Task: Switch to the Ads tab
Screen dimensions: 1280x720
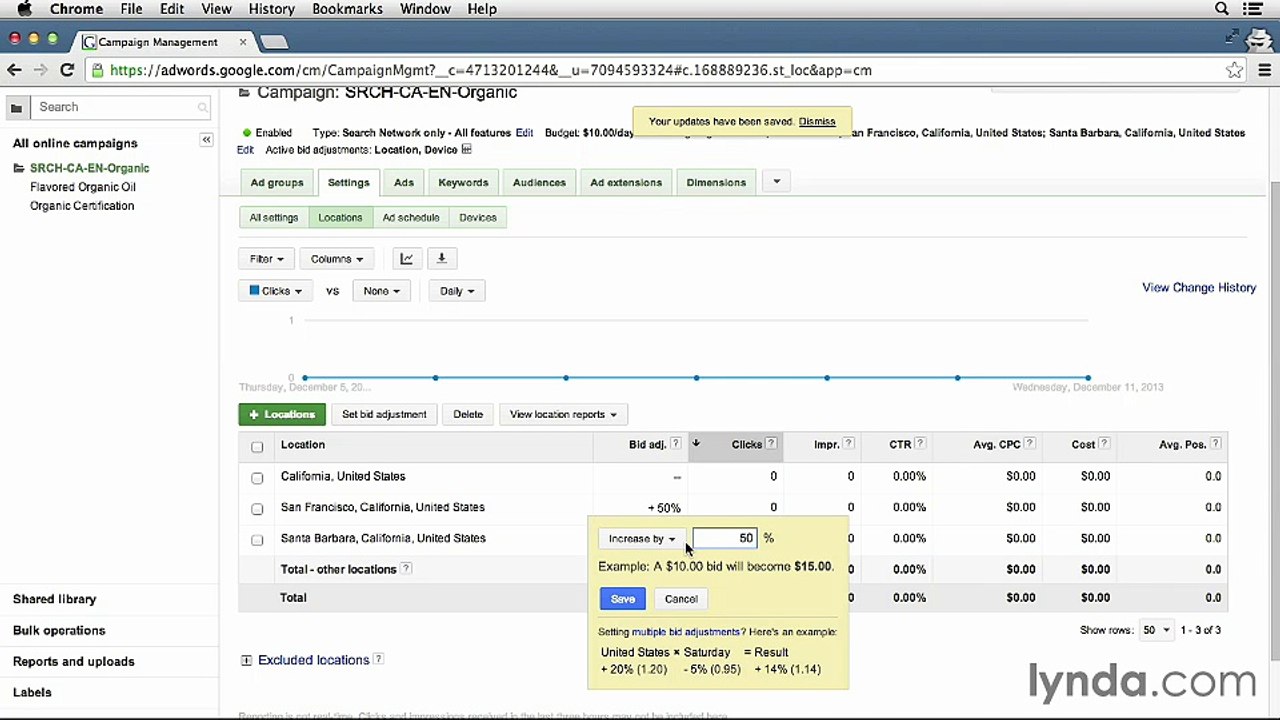Action: pyautogui.click(x=404, y=183)
